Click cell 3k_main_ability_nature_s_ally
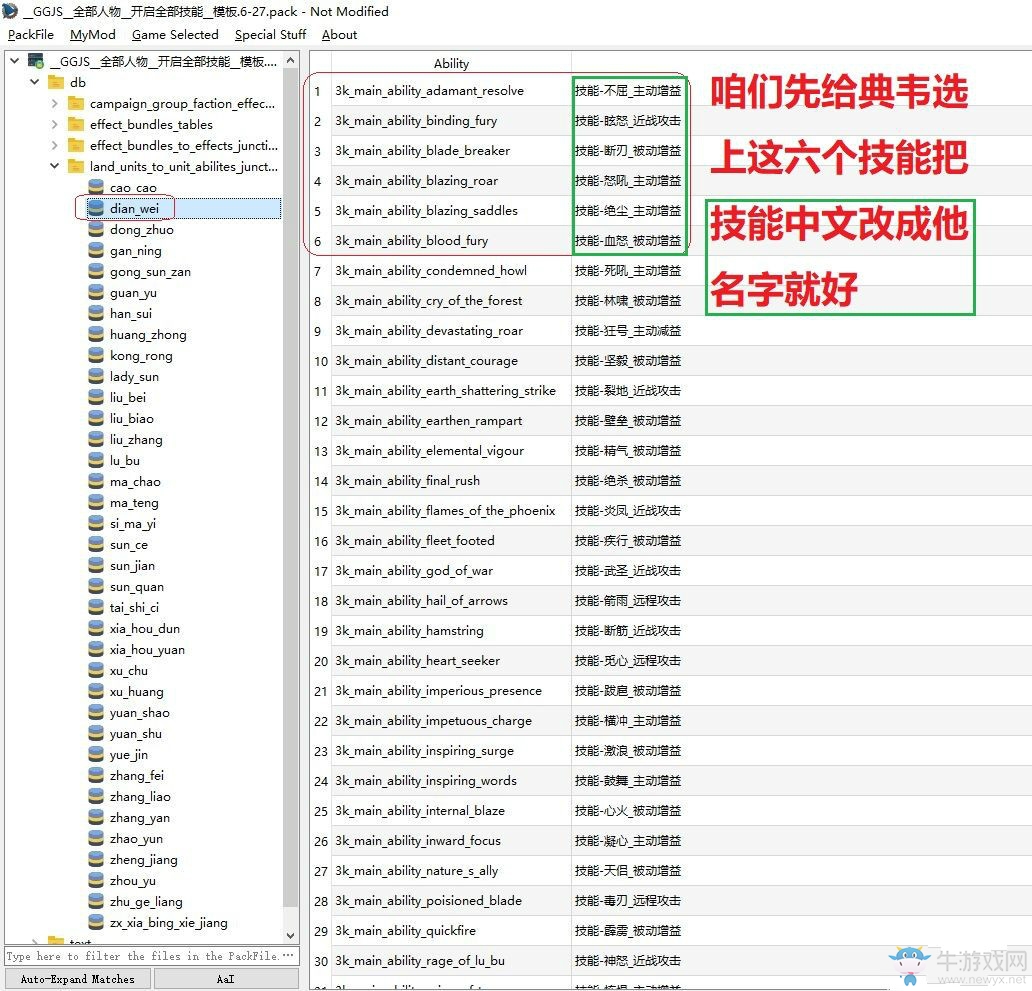The height and width of the screenshot is (991, 1032). click(452, 871)
